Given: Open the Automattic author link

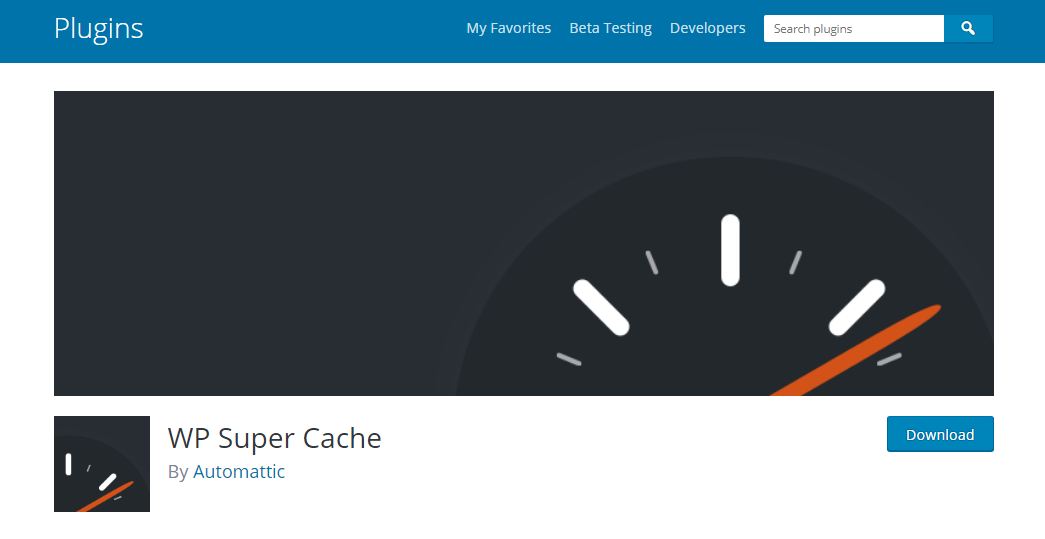Looking at the screenshot, I should (x=239, y=471).
